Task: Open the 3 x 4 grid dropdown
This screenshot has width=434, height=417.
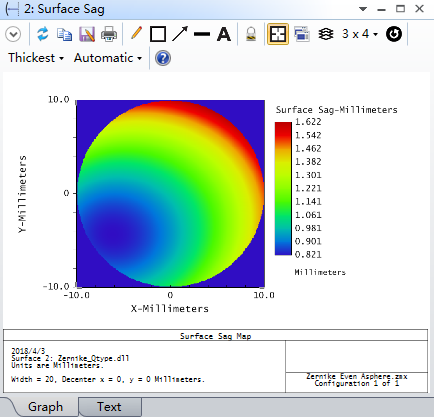Action: tap(360, 34)
